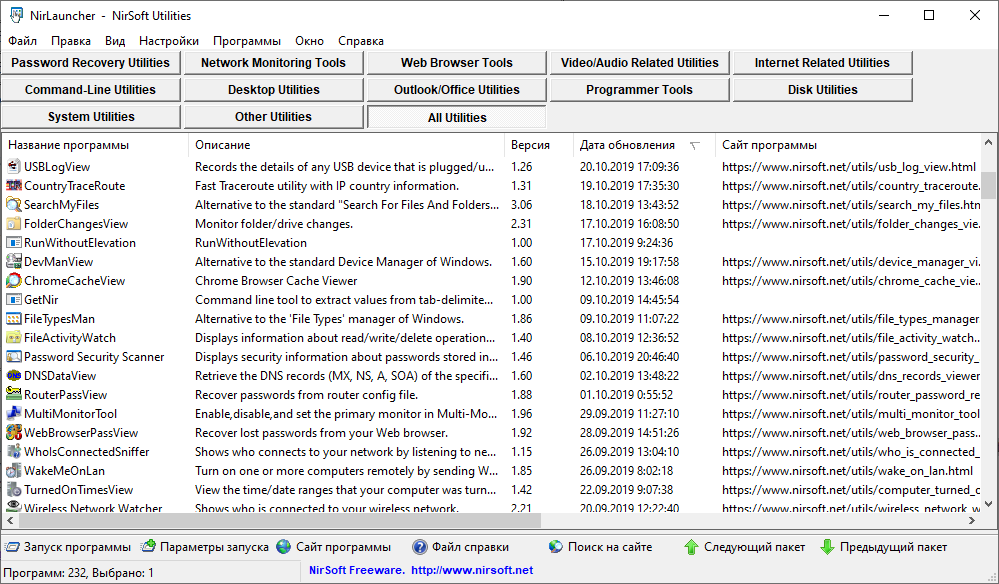Sort by Версия column header
This screenshot has height=584, width=999.
pos(539,145)
